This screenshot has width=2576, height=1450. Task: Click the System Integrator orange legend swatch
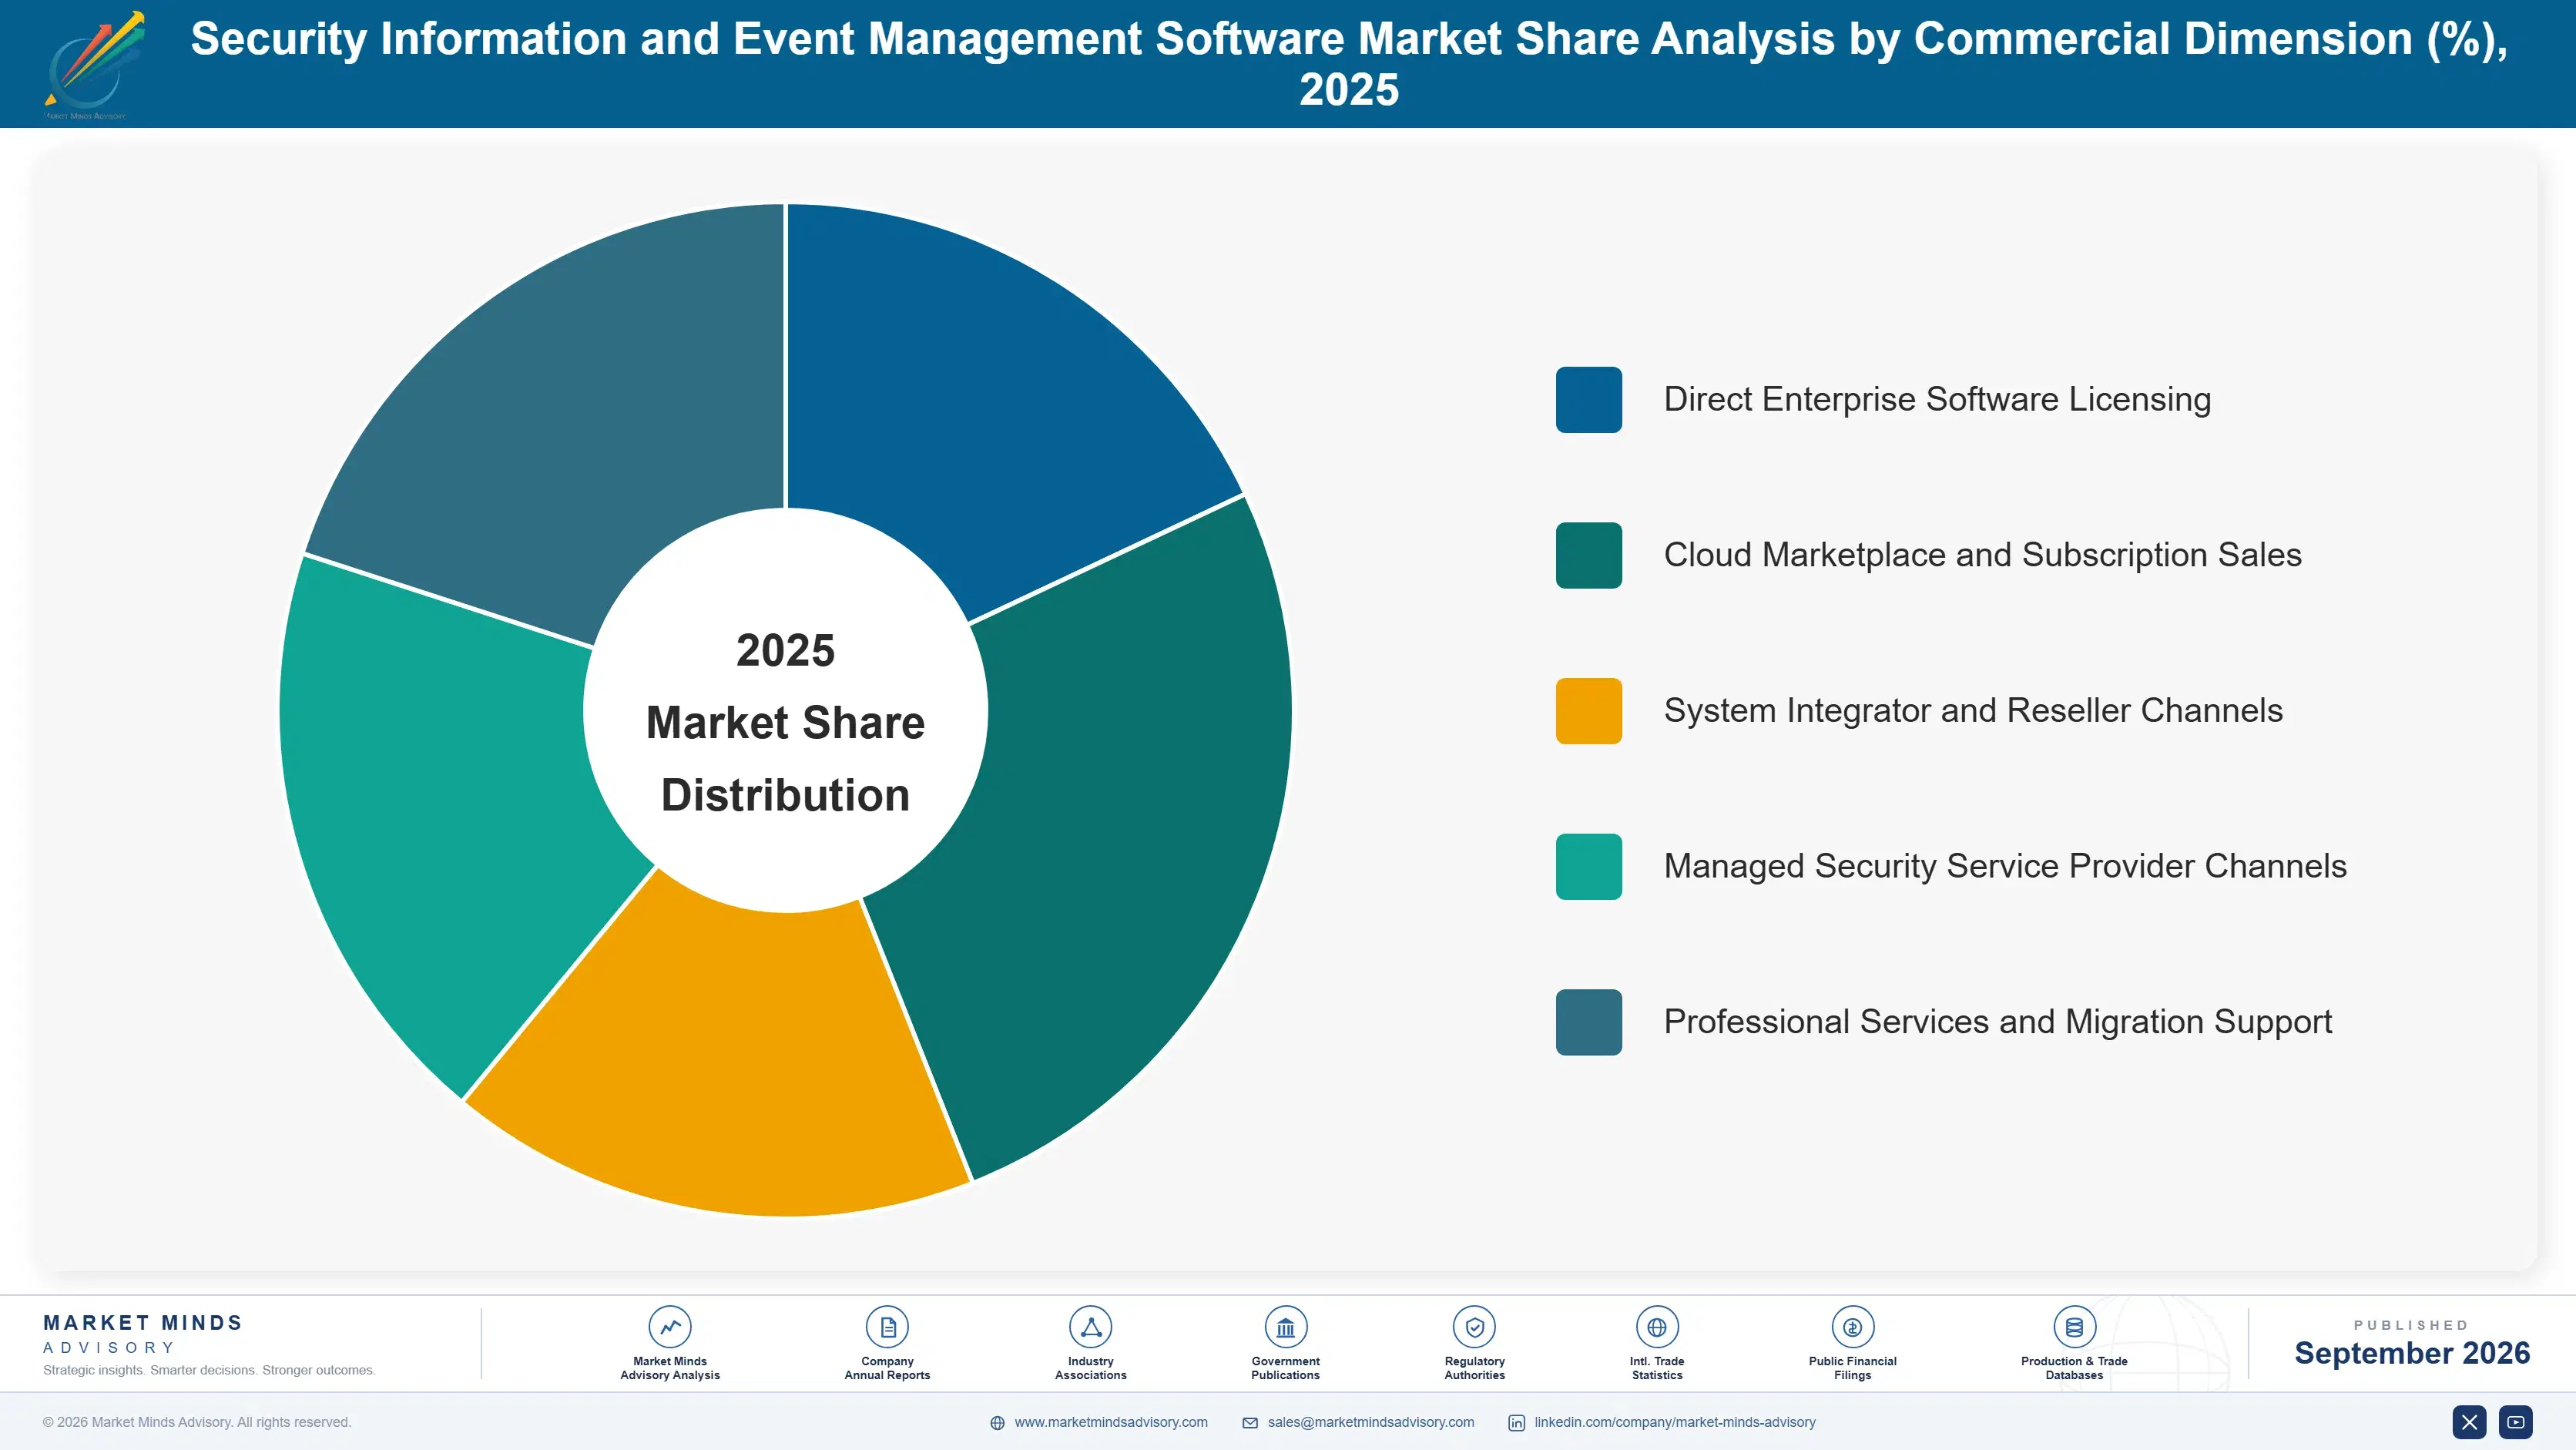(1588, 711)
